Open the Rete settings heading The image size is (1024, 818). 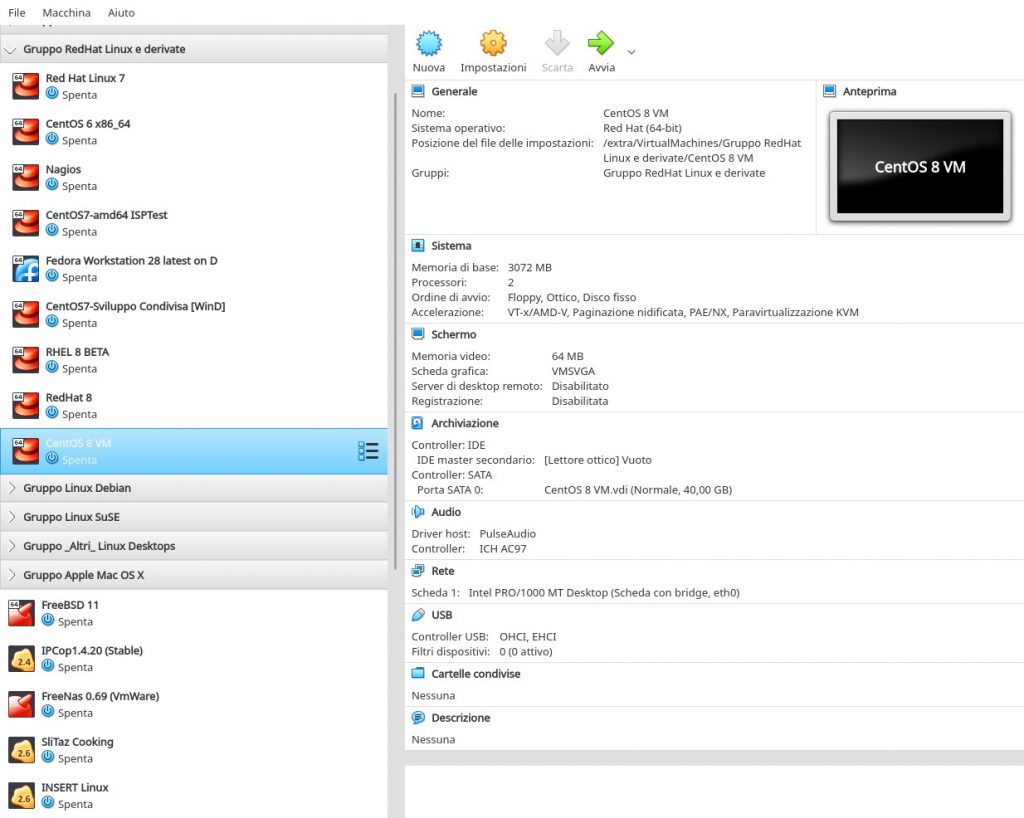[442, 571]
